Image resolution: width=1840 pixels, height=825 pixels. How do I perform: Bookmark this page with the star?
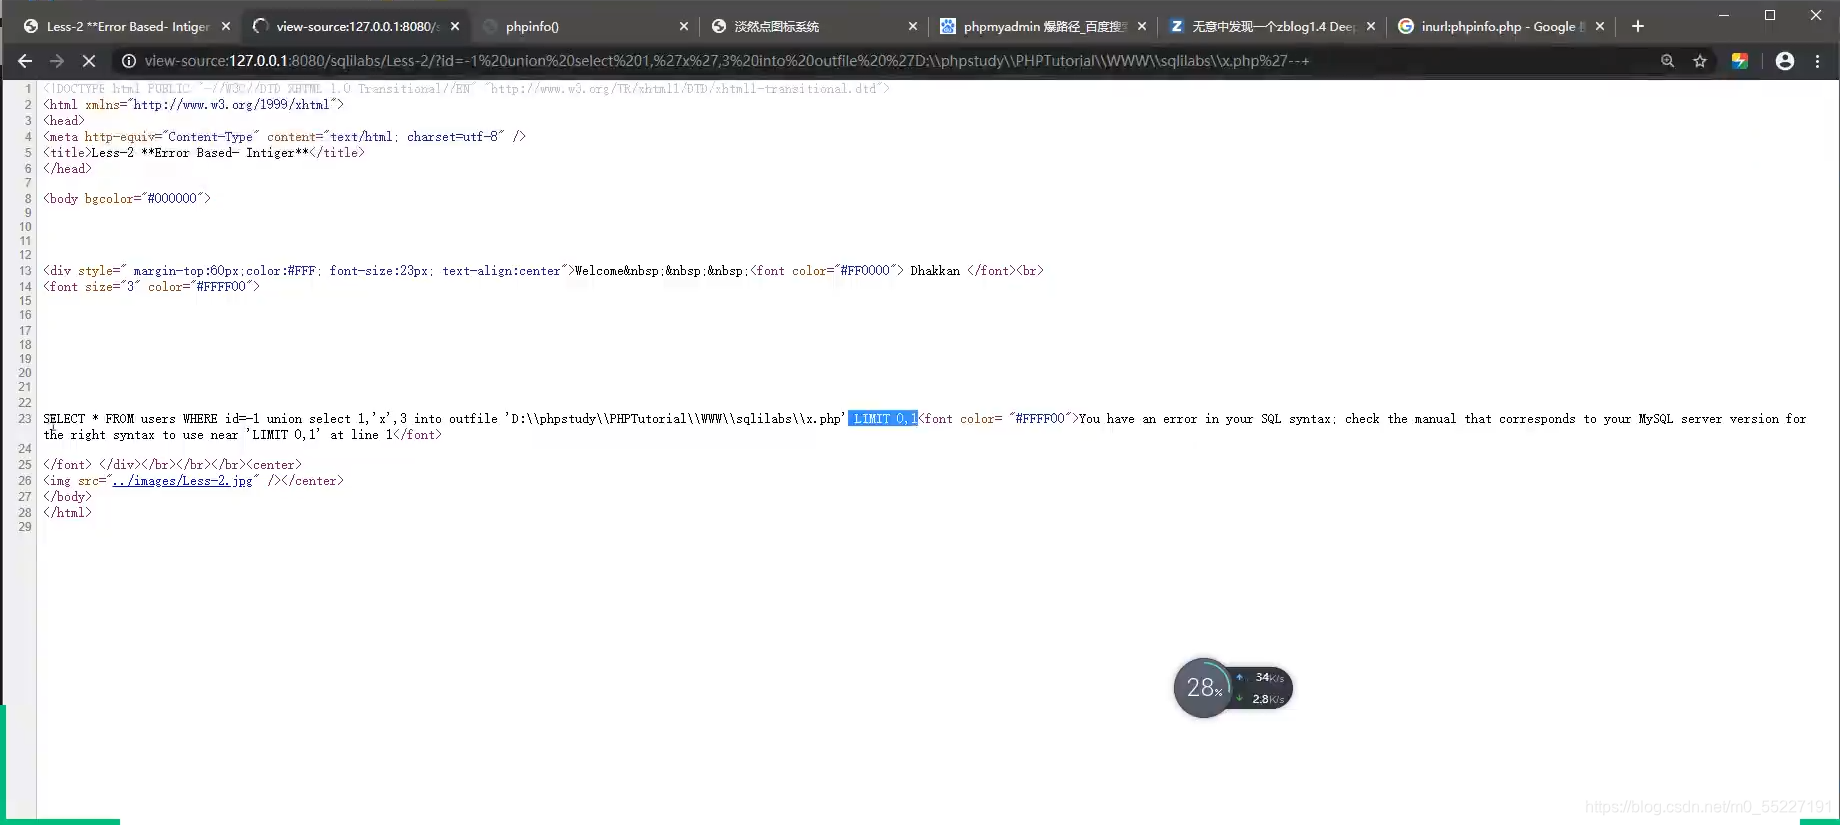(x=1700, y=61)
